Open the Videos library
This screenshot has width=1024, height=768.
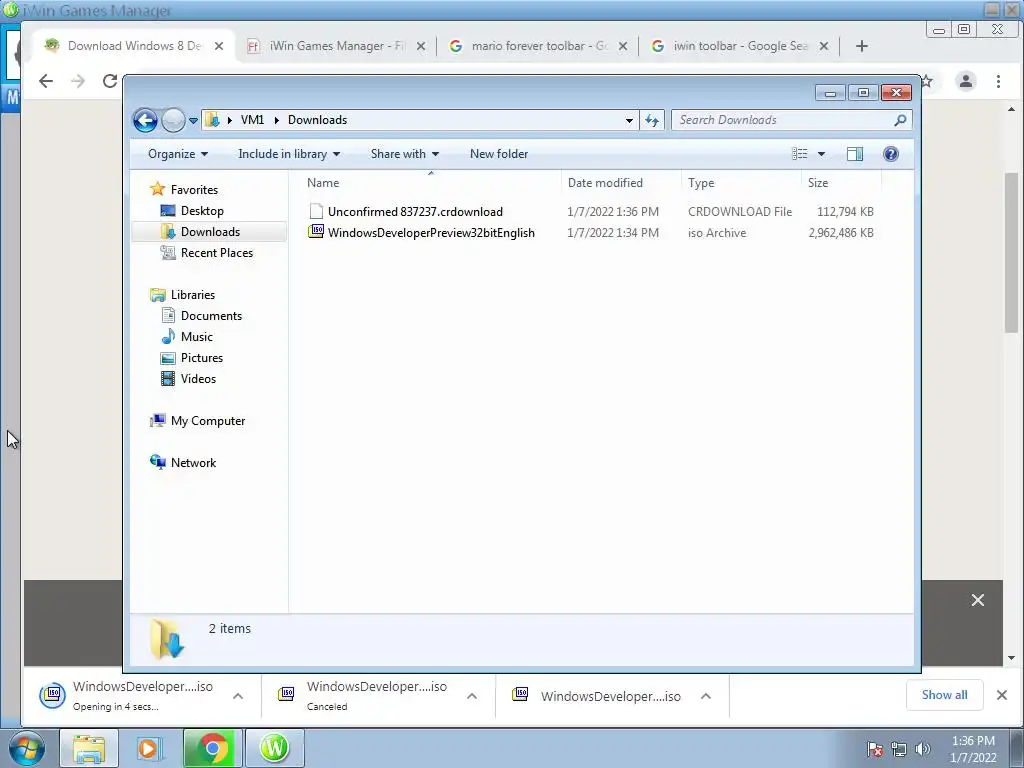198,379
